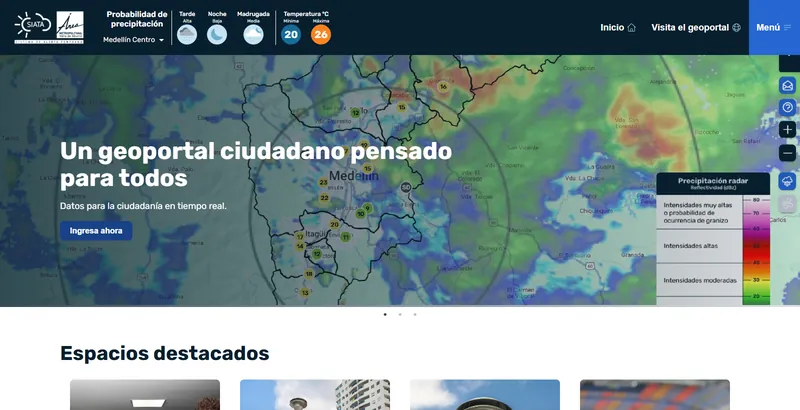Click the 'Un geoportal ciudadano pensado para todos' headline
Image resolution: width=800 pixels, height=410 pixels.
coord(256,165)
